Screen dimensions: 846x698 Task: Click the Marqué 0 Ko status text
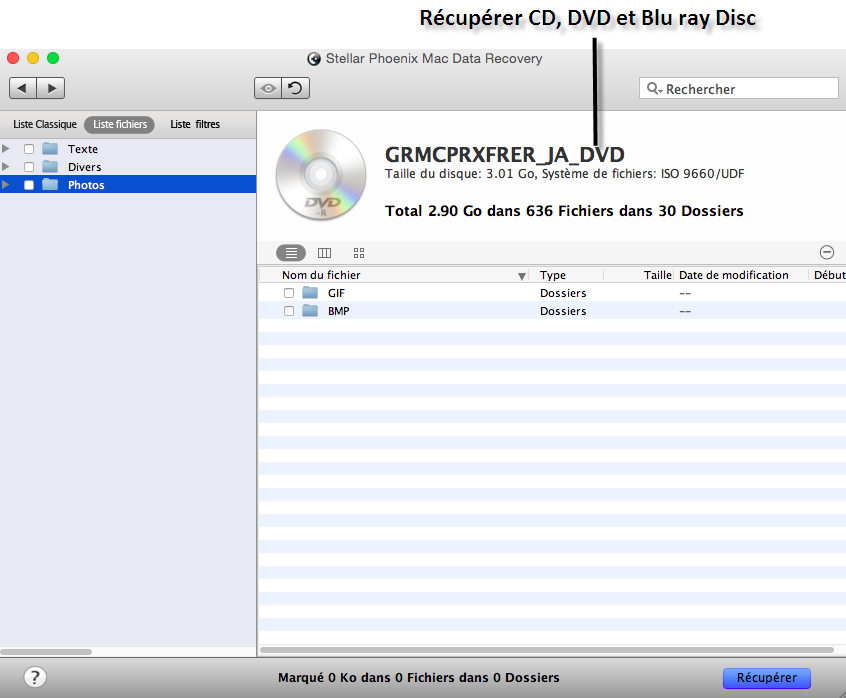[418, 678]
